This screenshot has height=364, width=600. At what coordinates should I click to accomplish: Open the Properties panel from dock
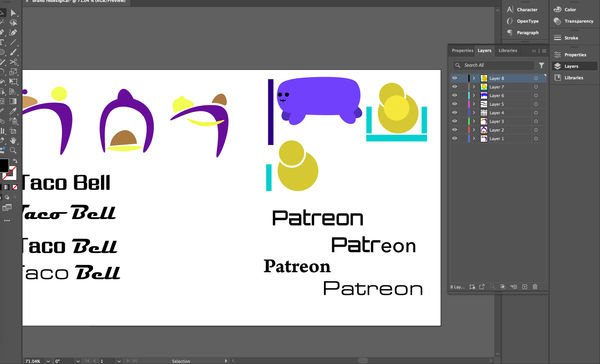(571, 55)
